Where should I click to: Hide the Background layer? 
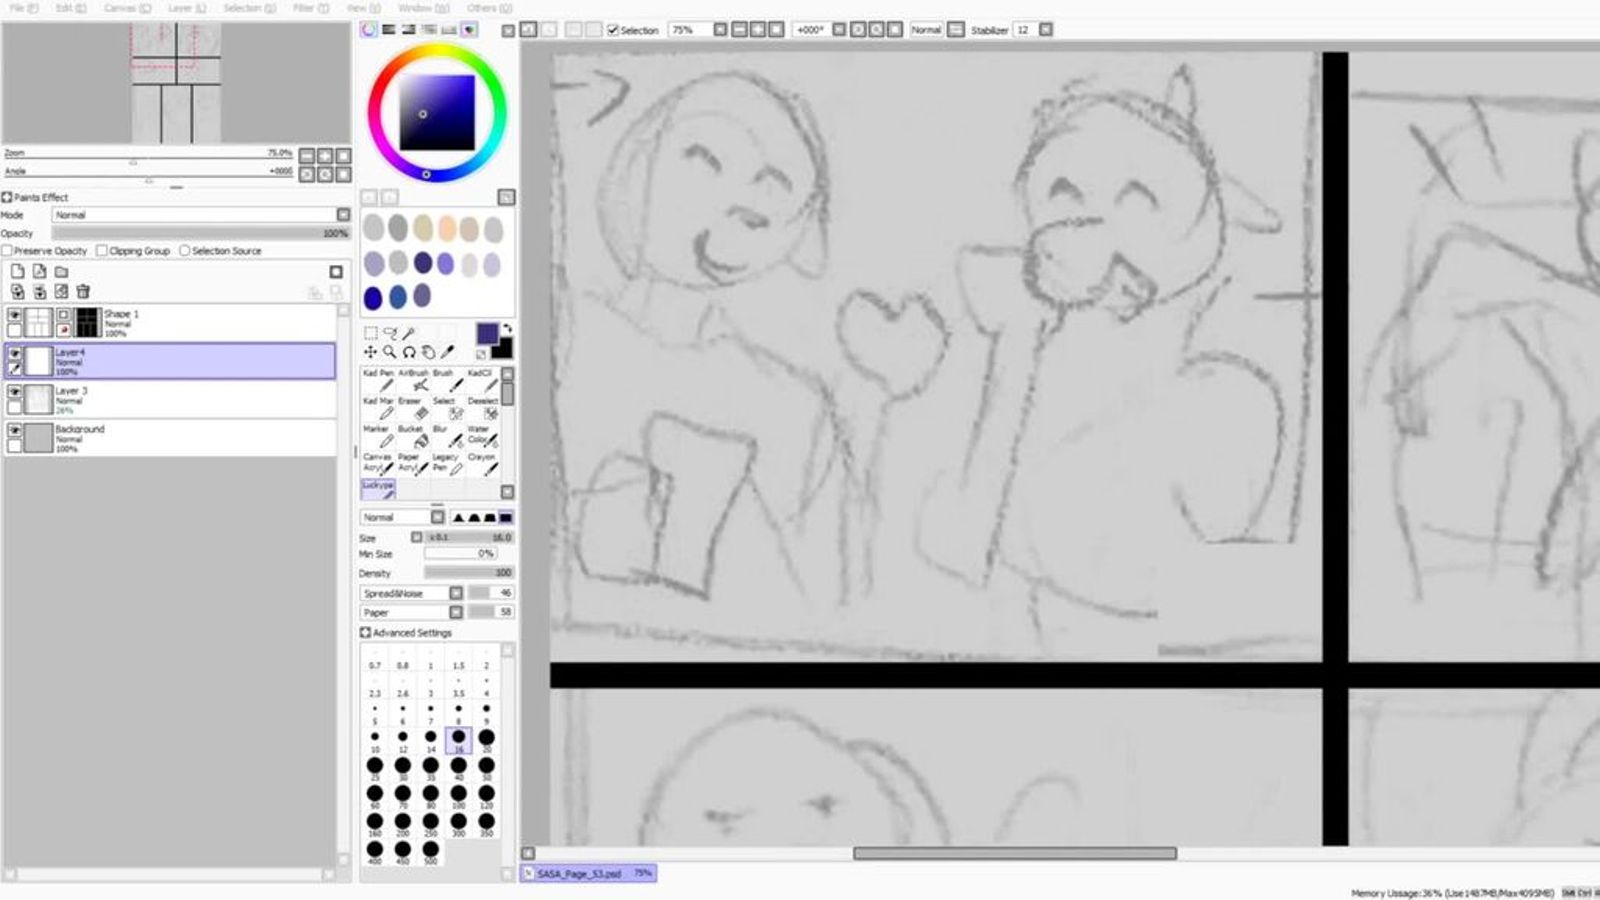14,430
